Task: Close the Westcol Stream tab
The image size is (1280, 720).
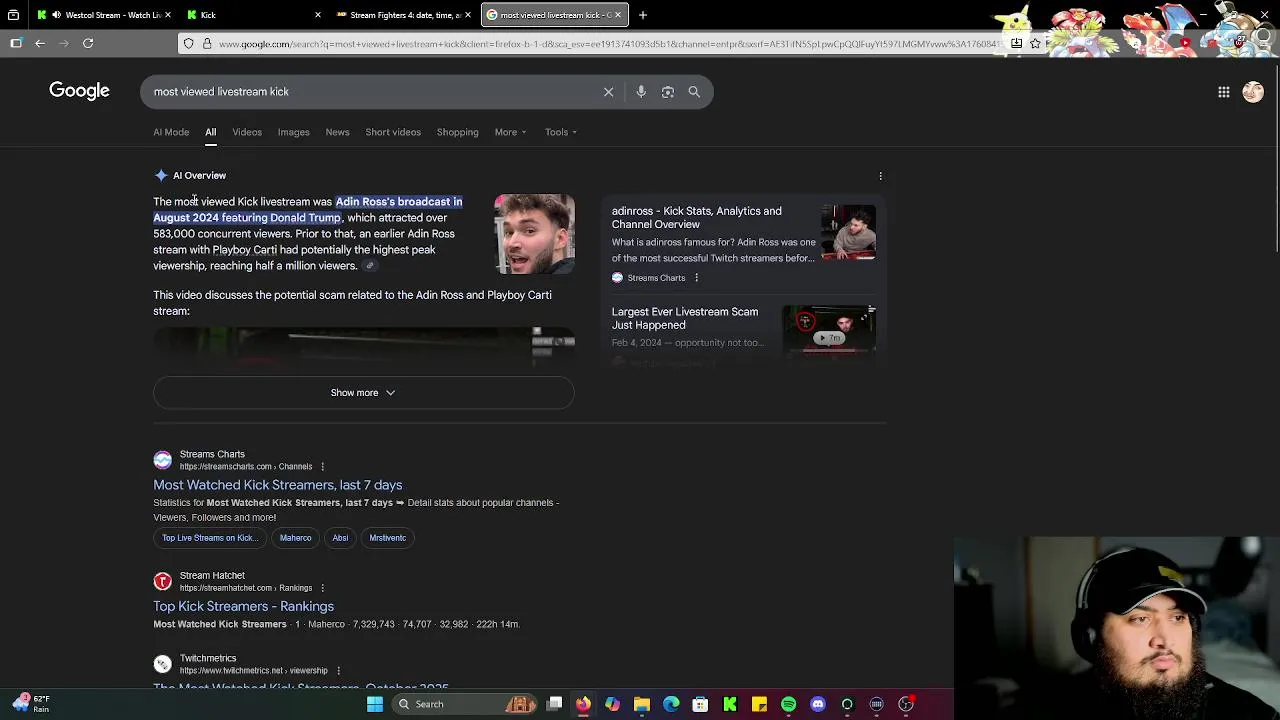Action: point(167,15)
